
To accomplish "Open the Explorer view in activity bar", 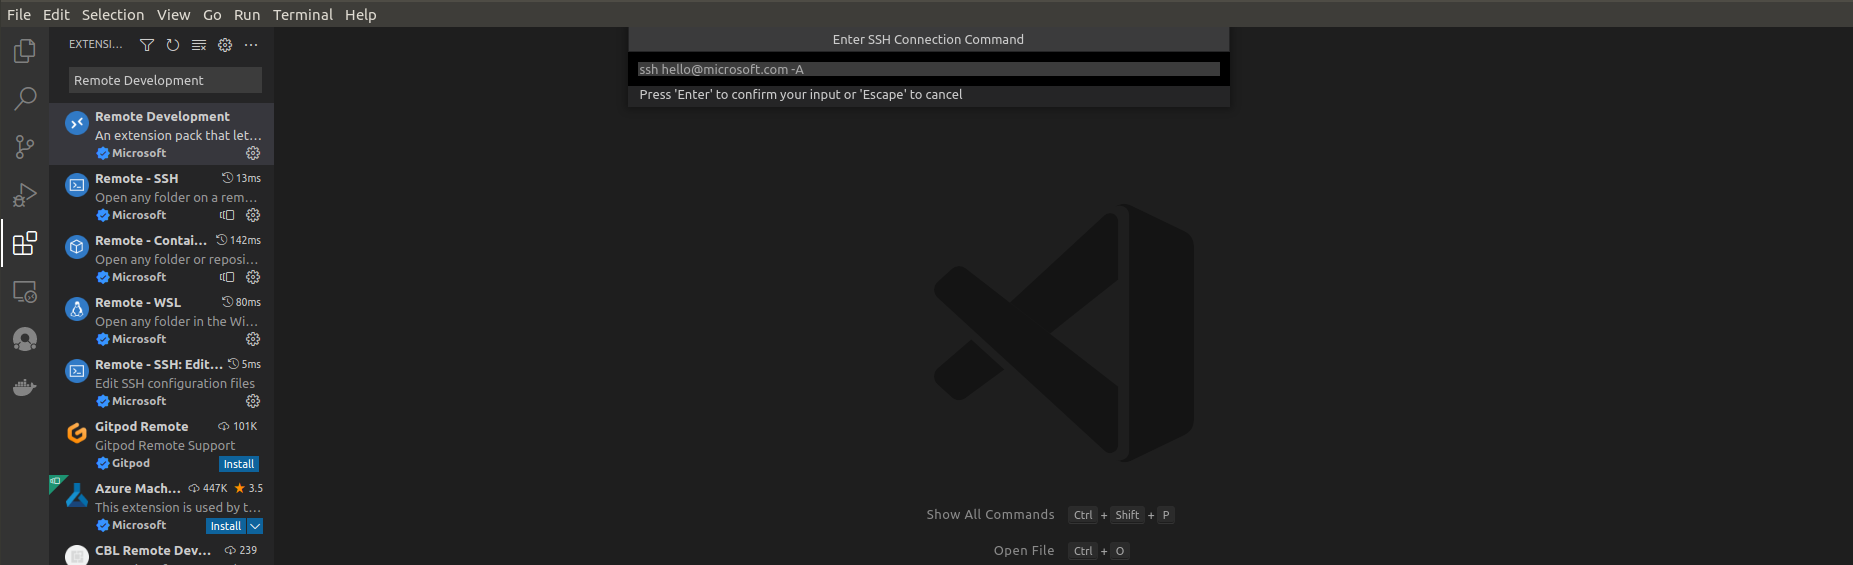I will pos(25,50).
